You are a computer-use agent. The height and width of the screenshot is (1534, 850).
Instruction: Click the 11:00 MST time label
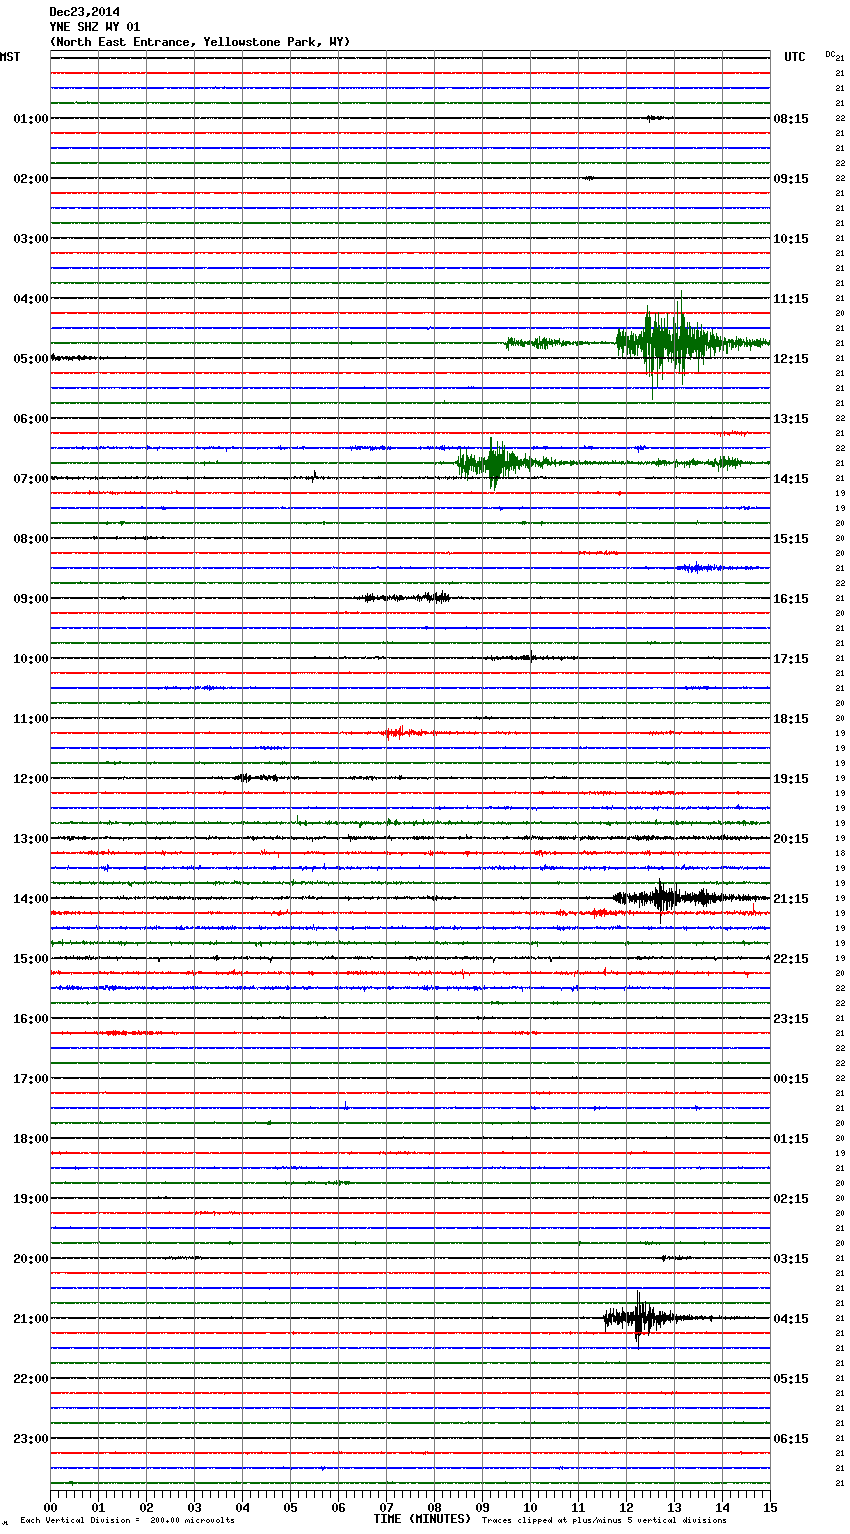tap(30, 719)
